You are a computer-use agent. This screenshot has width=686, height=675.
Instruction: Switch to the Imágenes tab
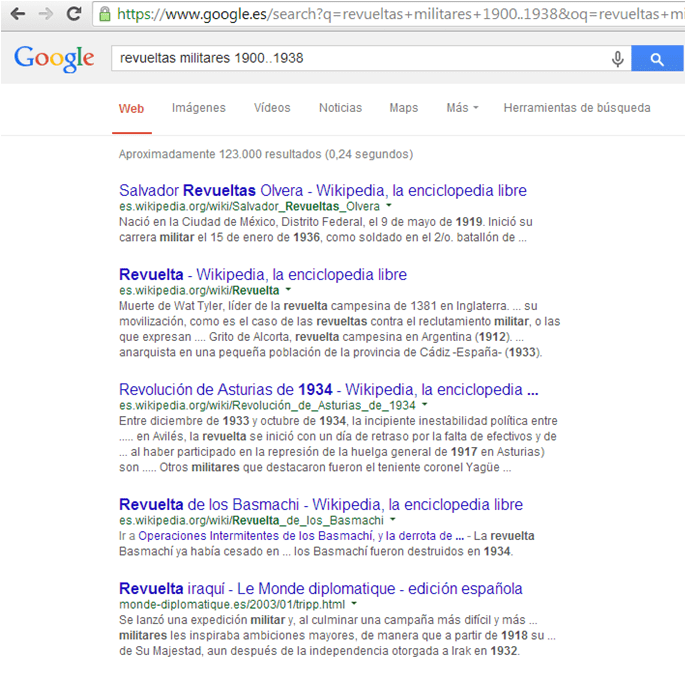pyautogui.click(x=199, y=108)
